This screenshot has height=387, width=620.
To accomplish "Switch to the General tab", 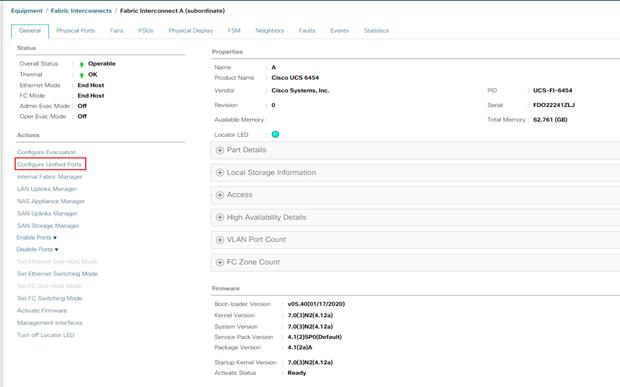I will [30, 31].
